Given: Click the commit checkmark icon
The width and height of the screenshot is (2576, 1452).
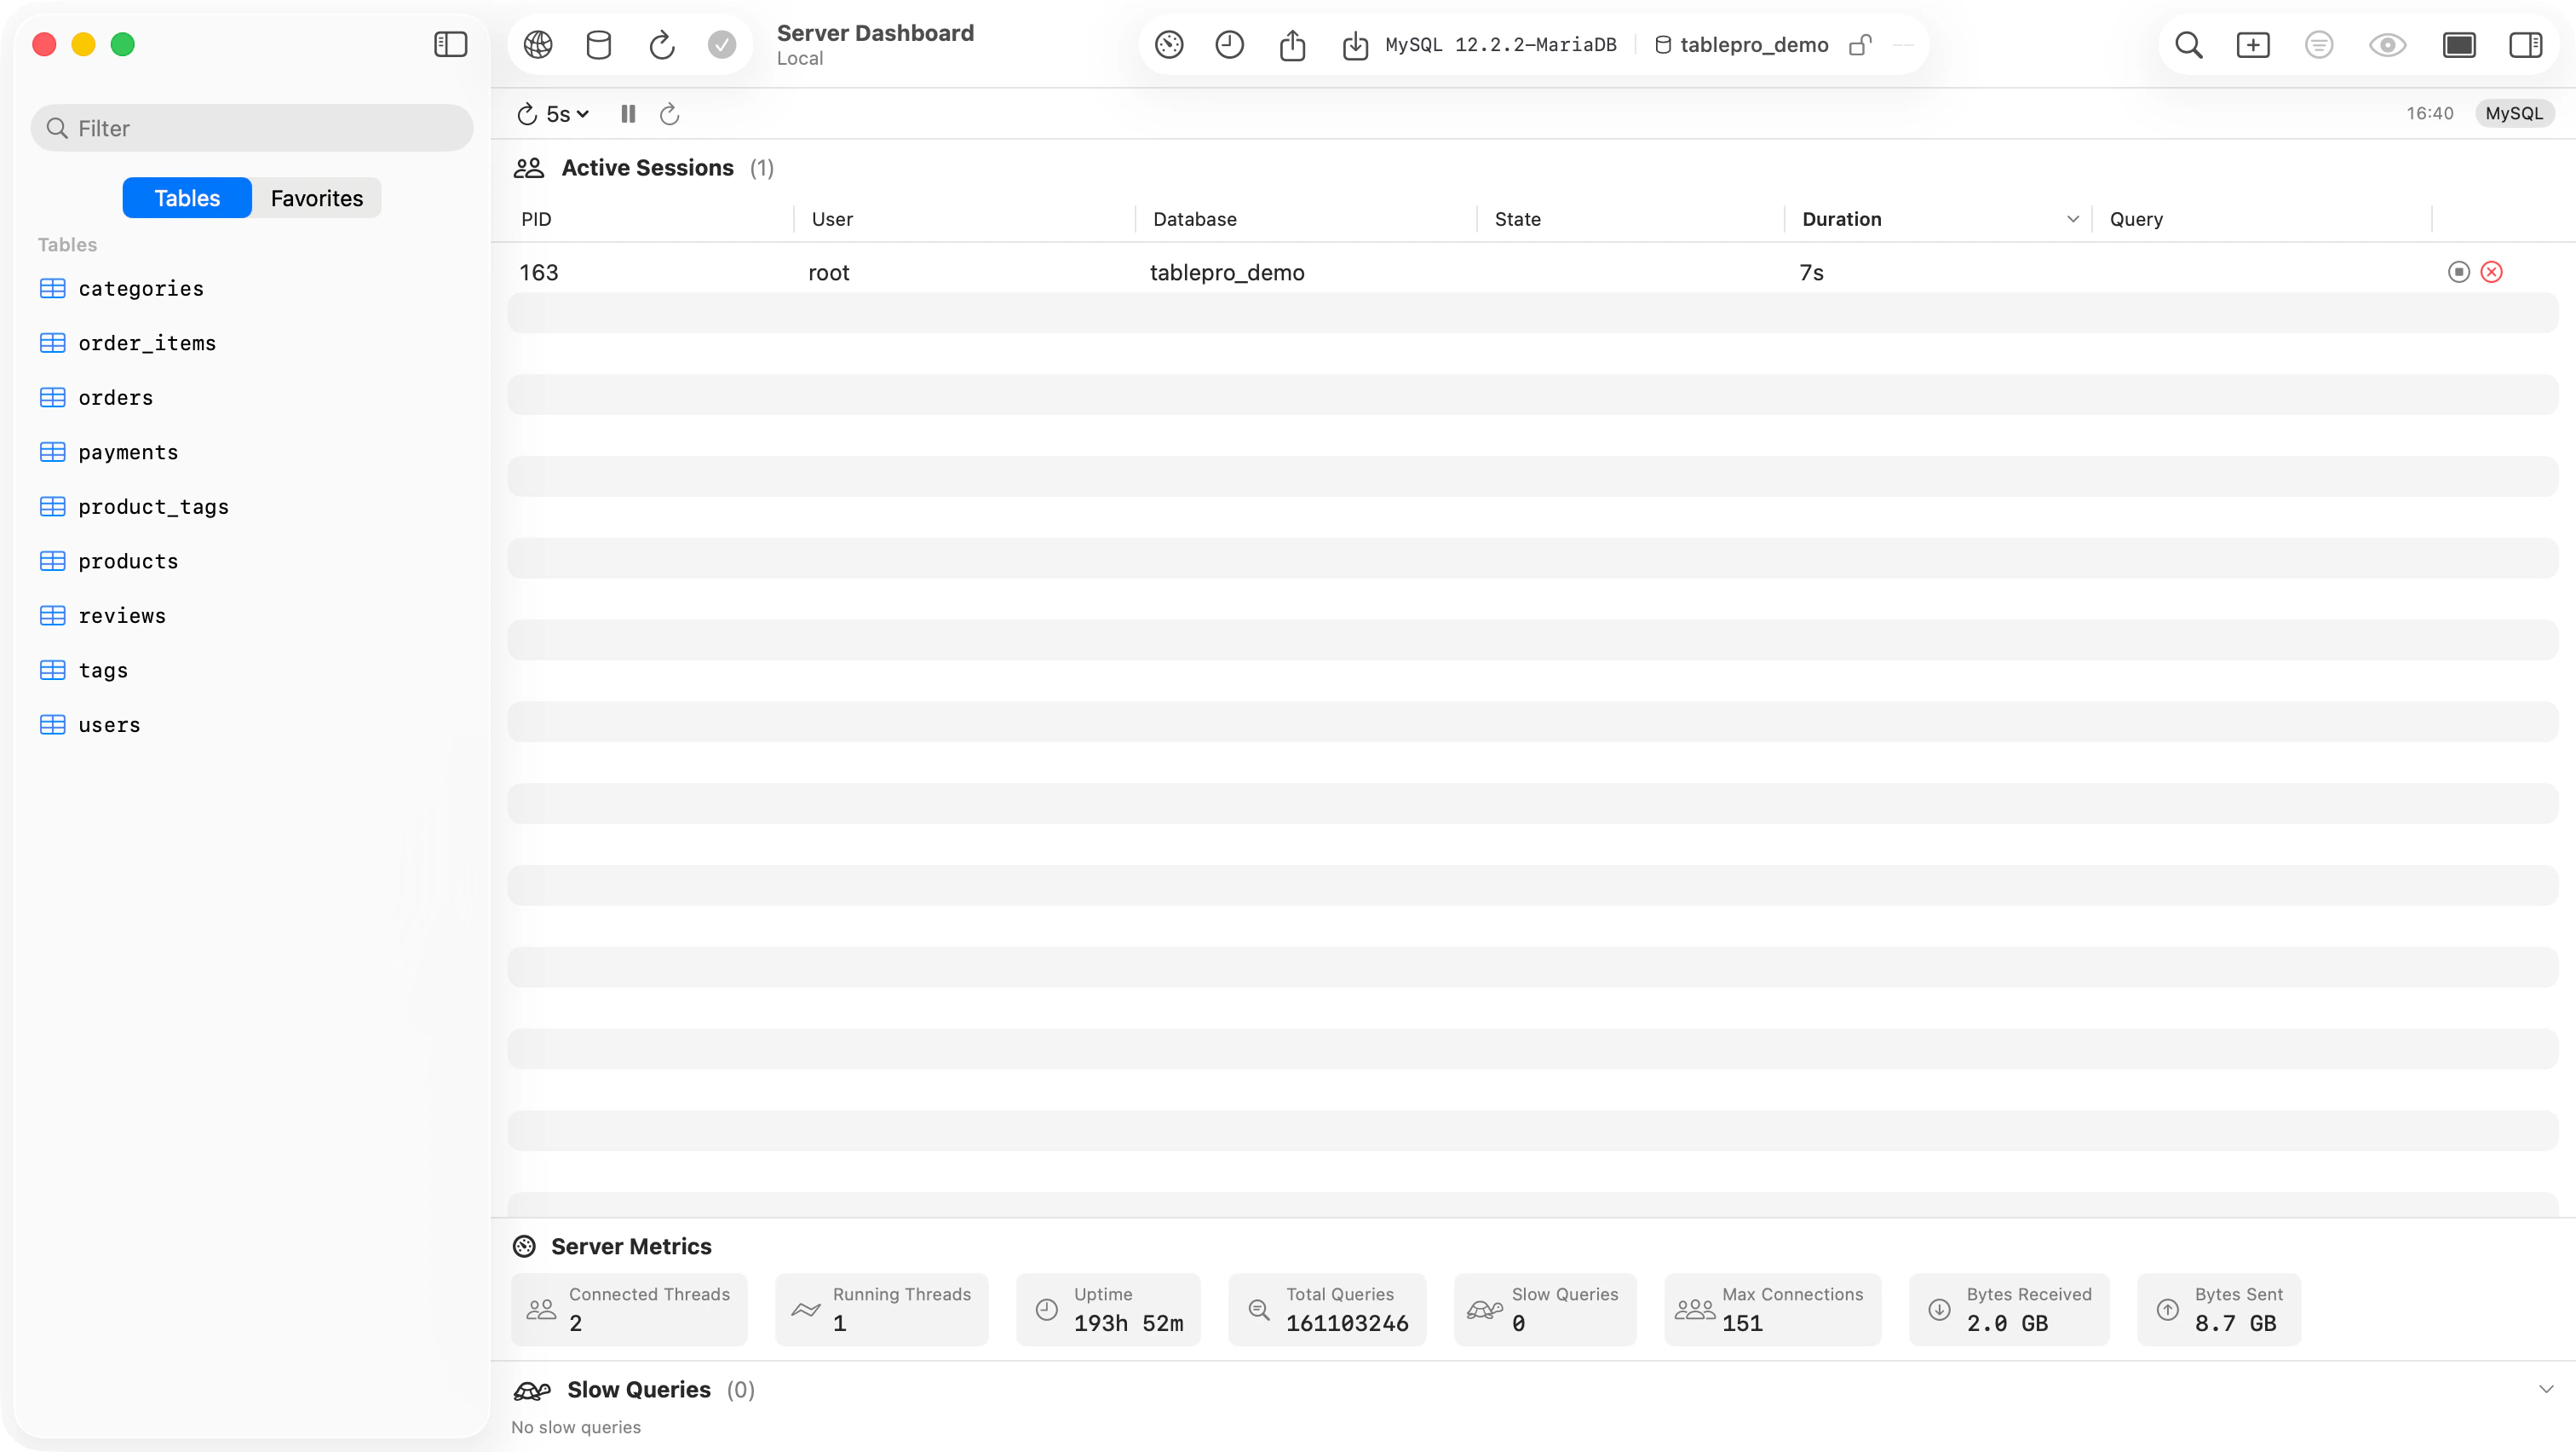Looking at the screenshot, I should [722, 44].
